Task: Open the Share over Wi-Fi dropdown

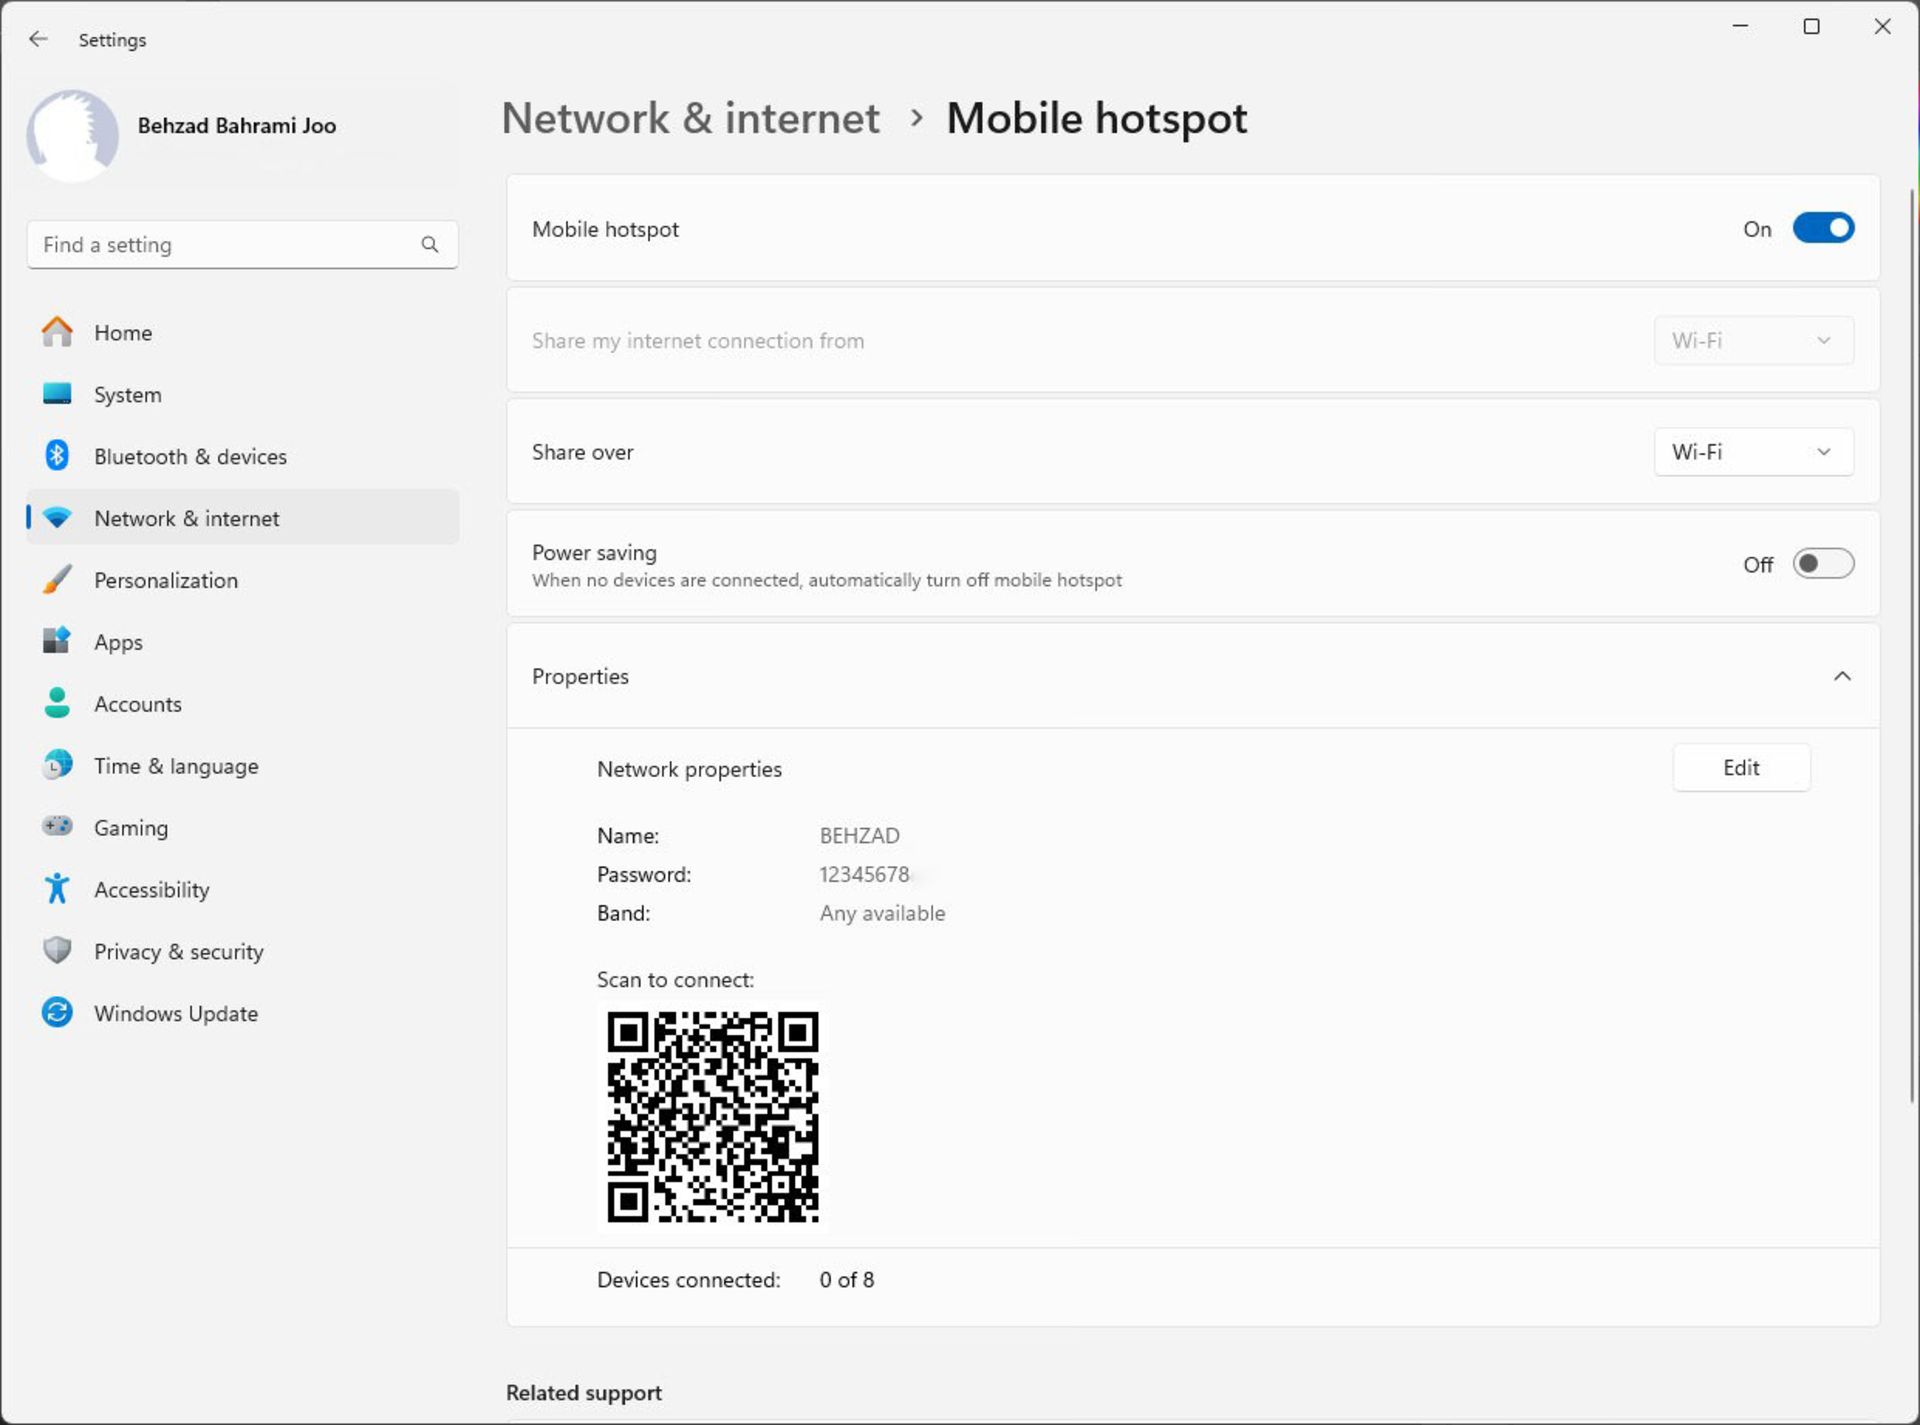Action: click(1753, 452)
